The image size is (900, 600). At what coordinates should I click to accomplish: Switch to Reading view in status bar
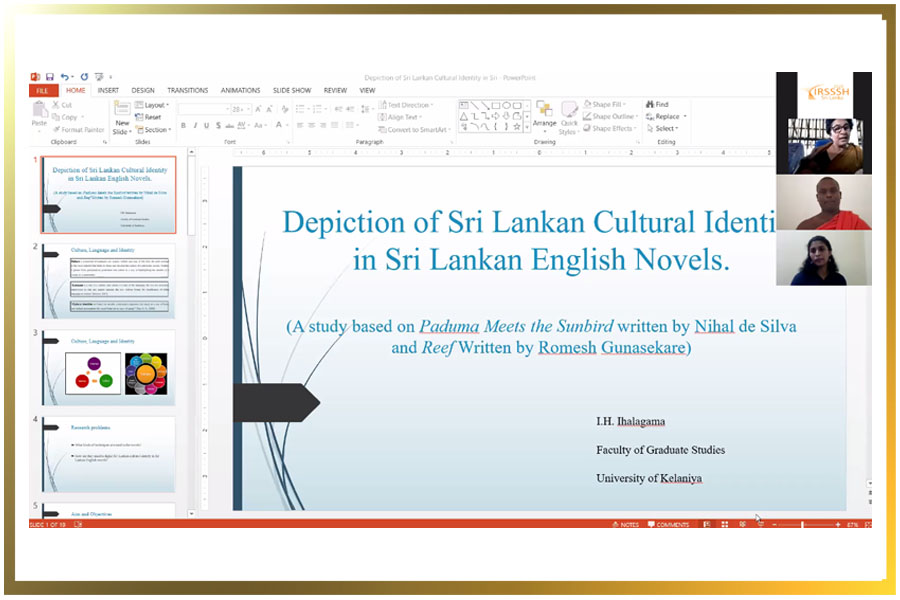(743, 524)
